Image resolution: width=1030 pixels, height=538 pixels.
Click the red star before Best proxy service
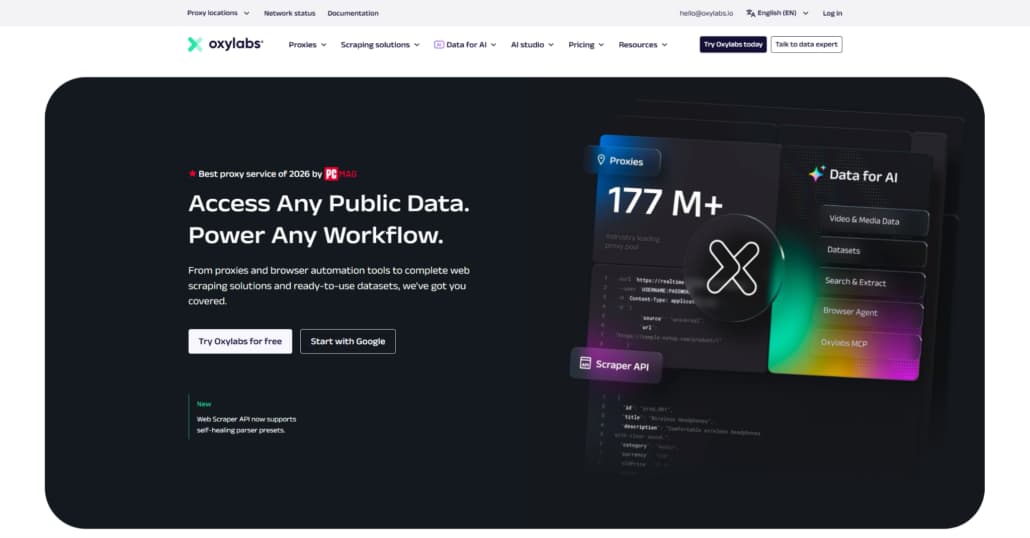coord(192,173)
